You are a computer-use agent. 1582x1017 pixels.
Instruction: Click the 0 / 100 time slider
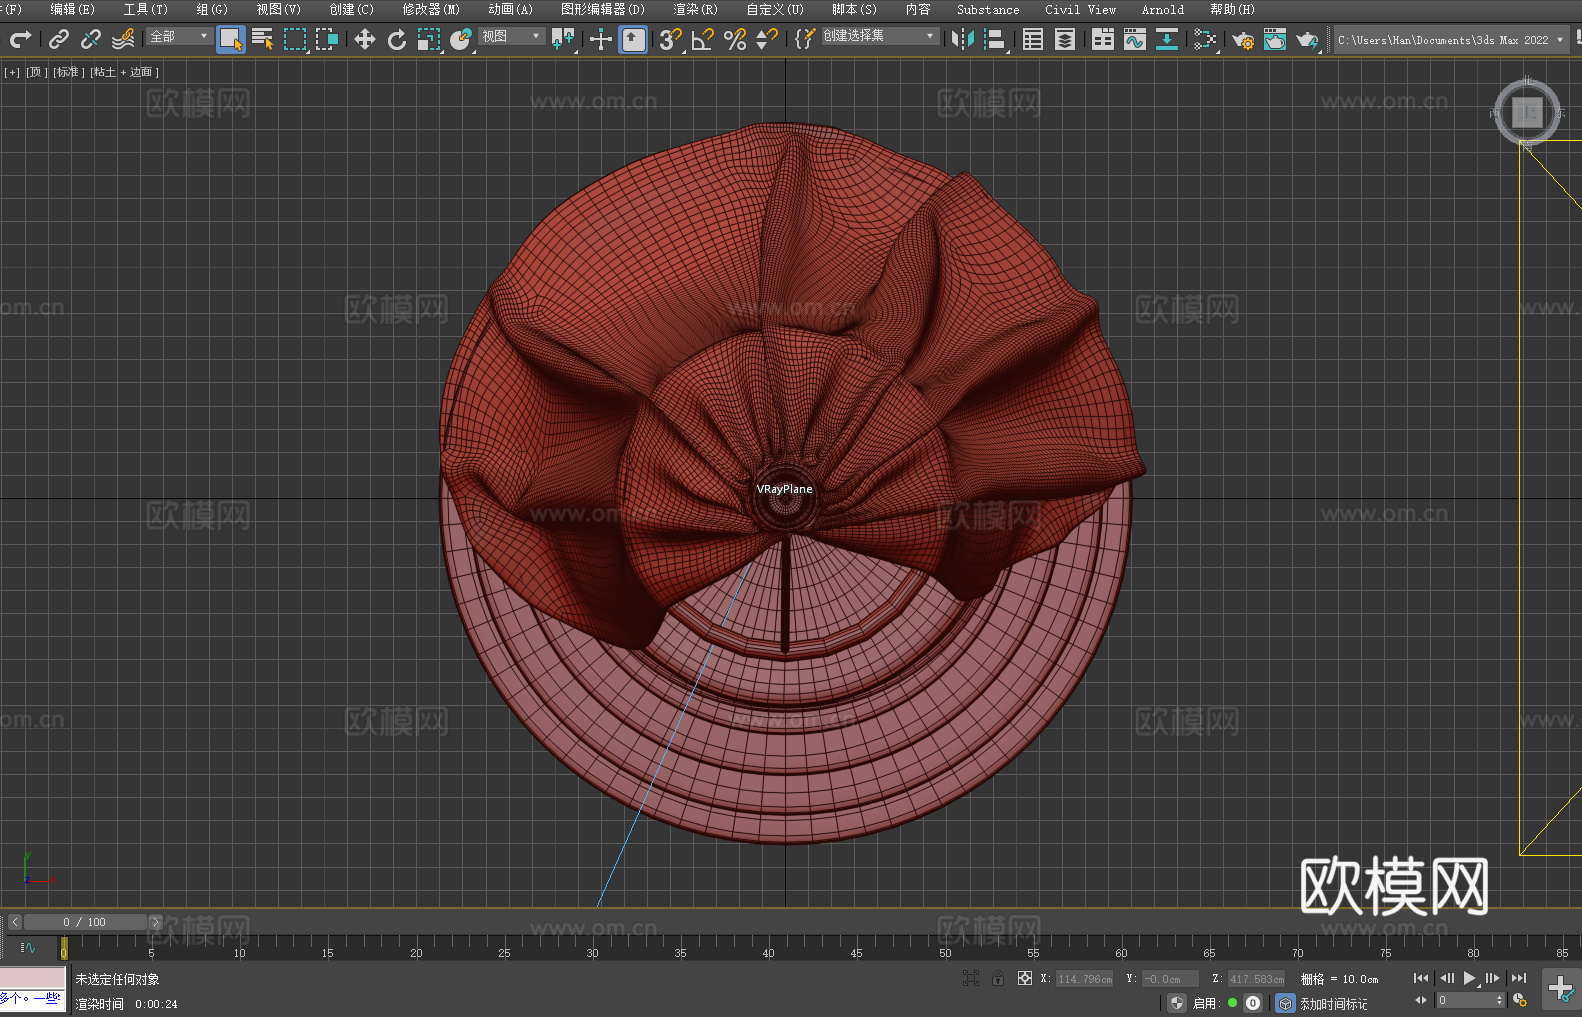click(x=85, y=922)
